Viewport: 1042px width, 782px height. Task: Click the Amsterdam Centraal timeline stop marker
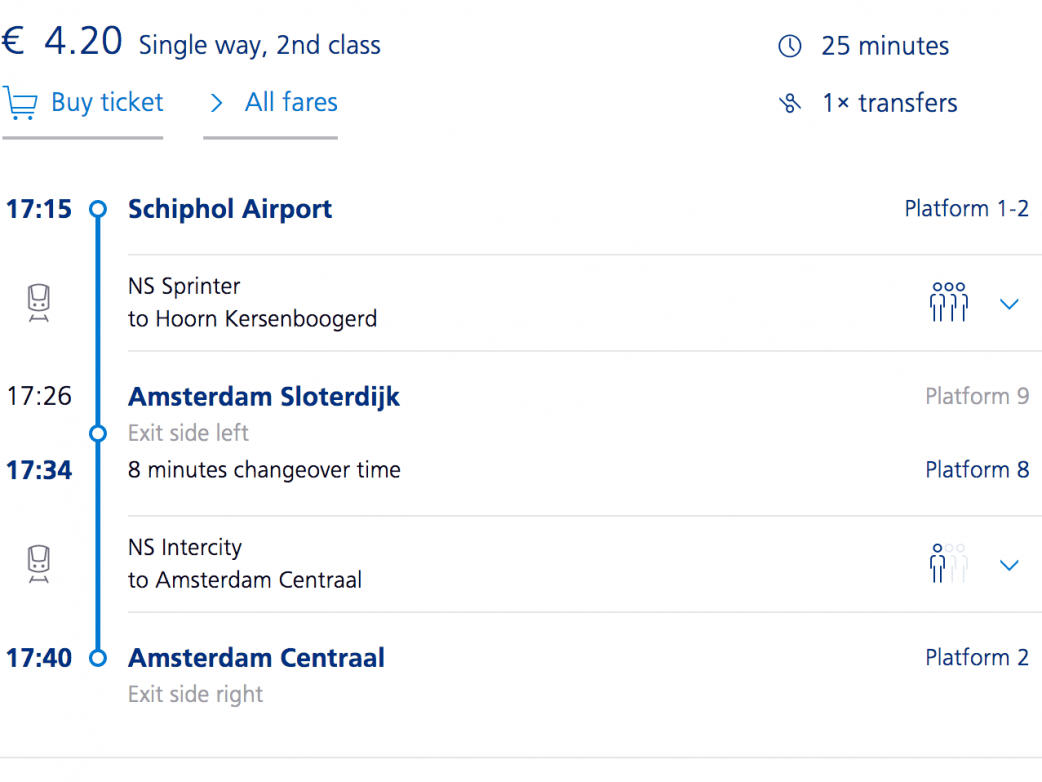(98, 658)
